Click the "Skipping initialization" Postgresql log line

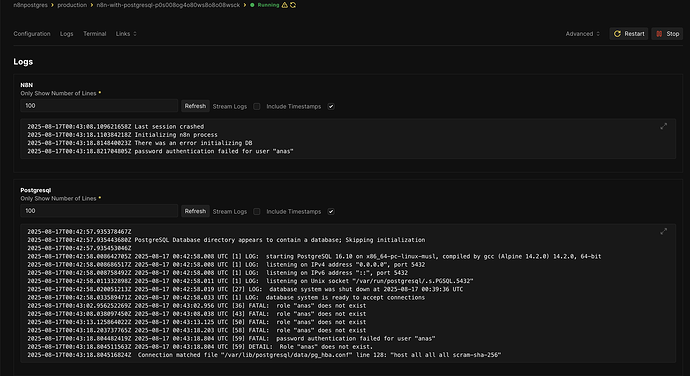(x=226, y=240)
